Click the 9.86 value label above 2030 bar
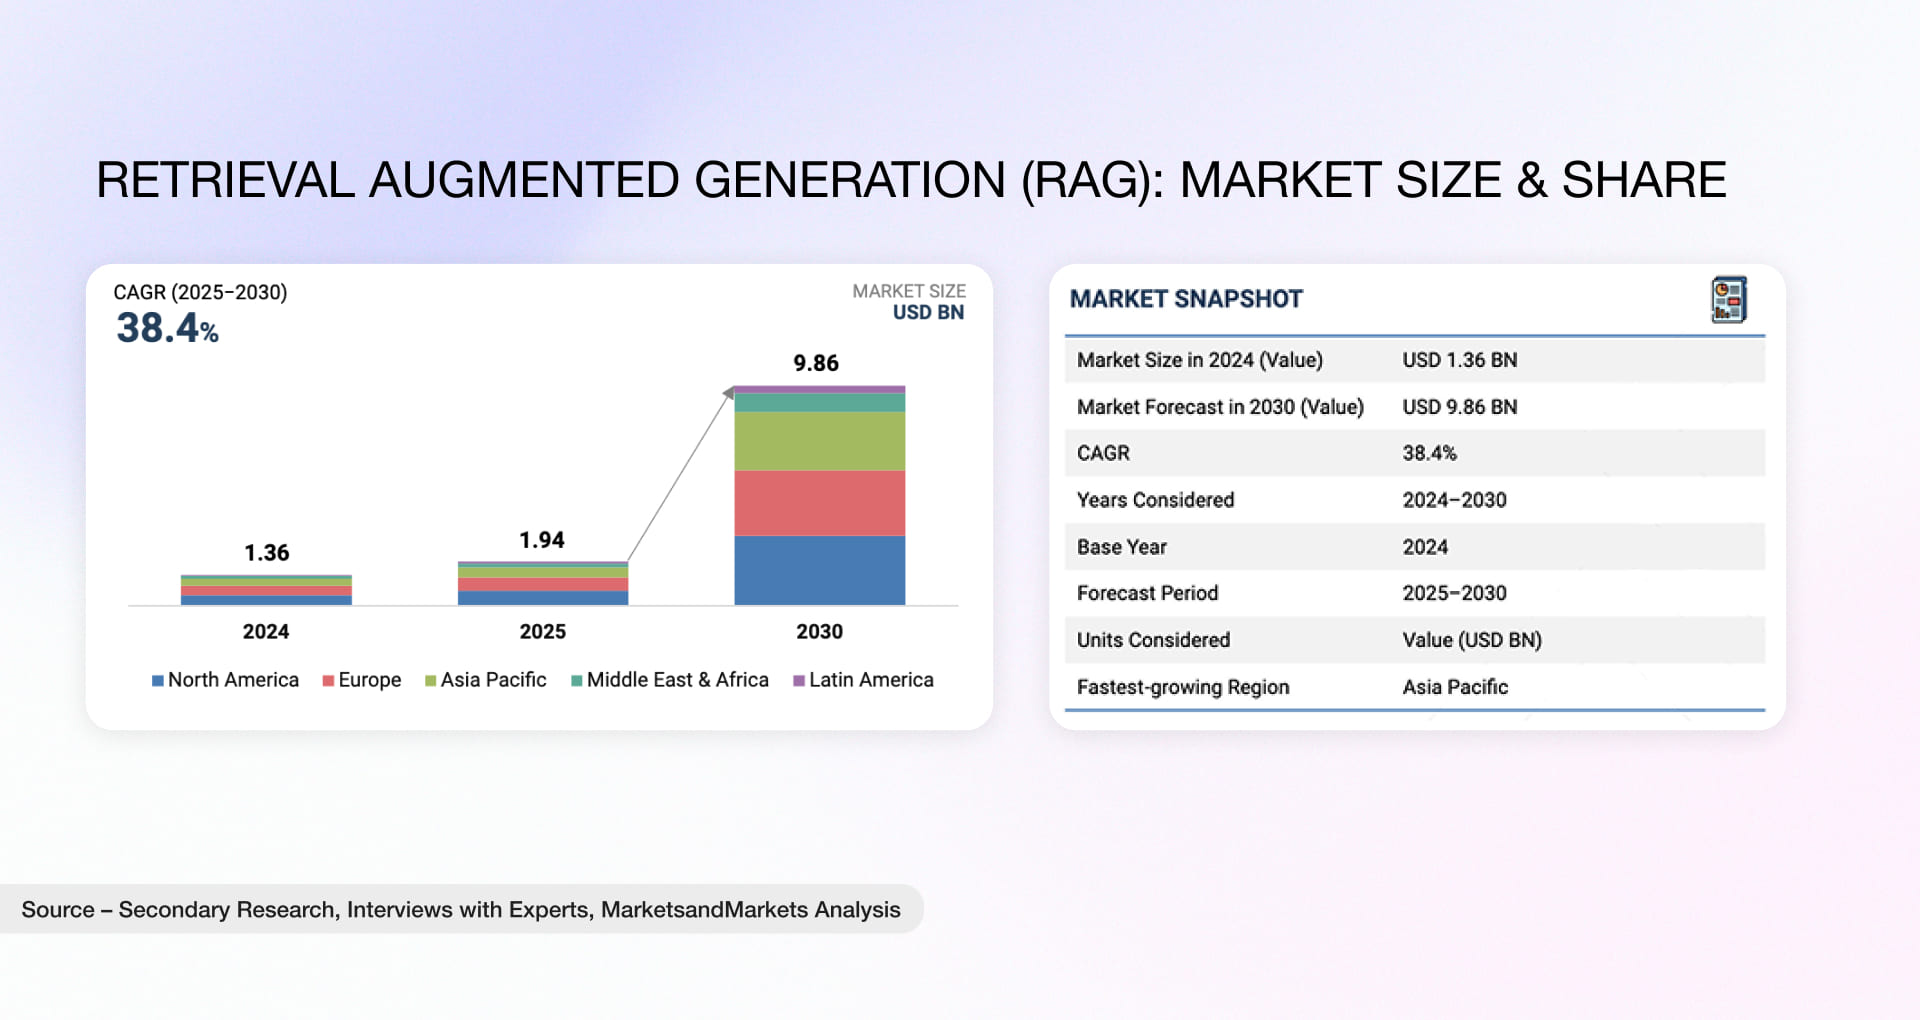The width and height of the screenshot is (1920, 1020). (815, 364)
